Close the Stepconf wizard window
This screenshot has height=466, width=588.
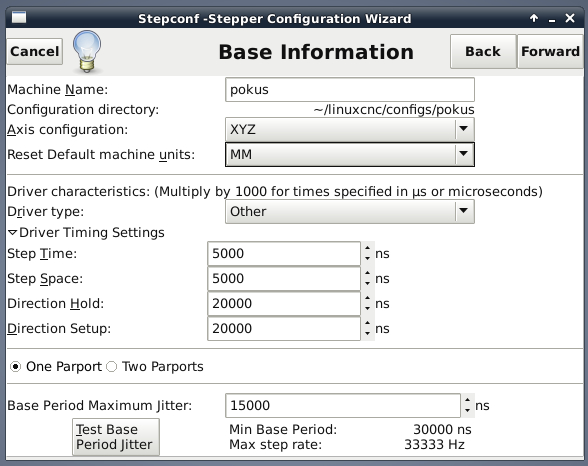[570, 18]
